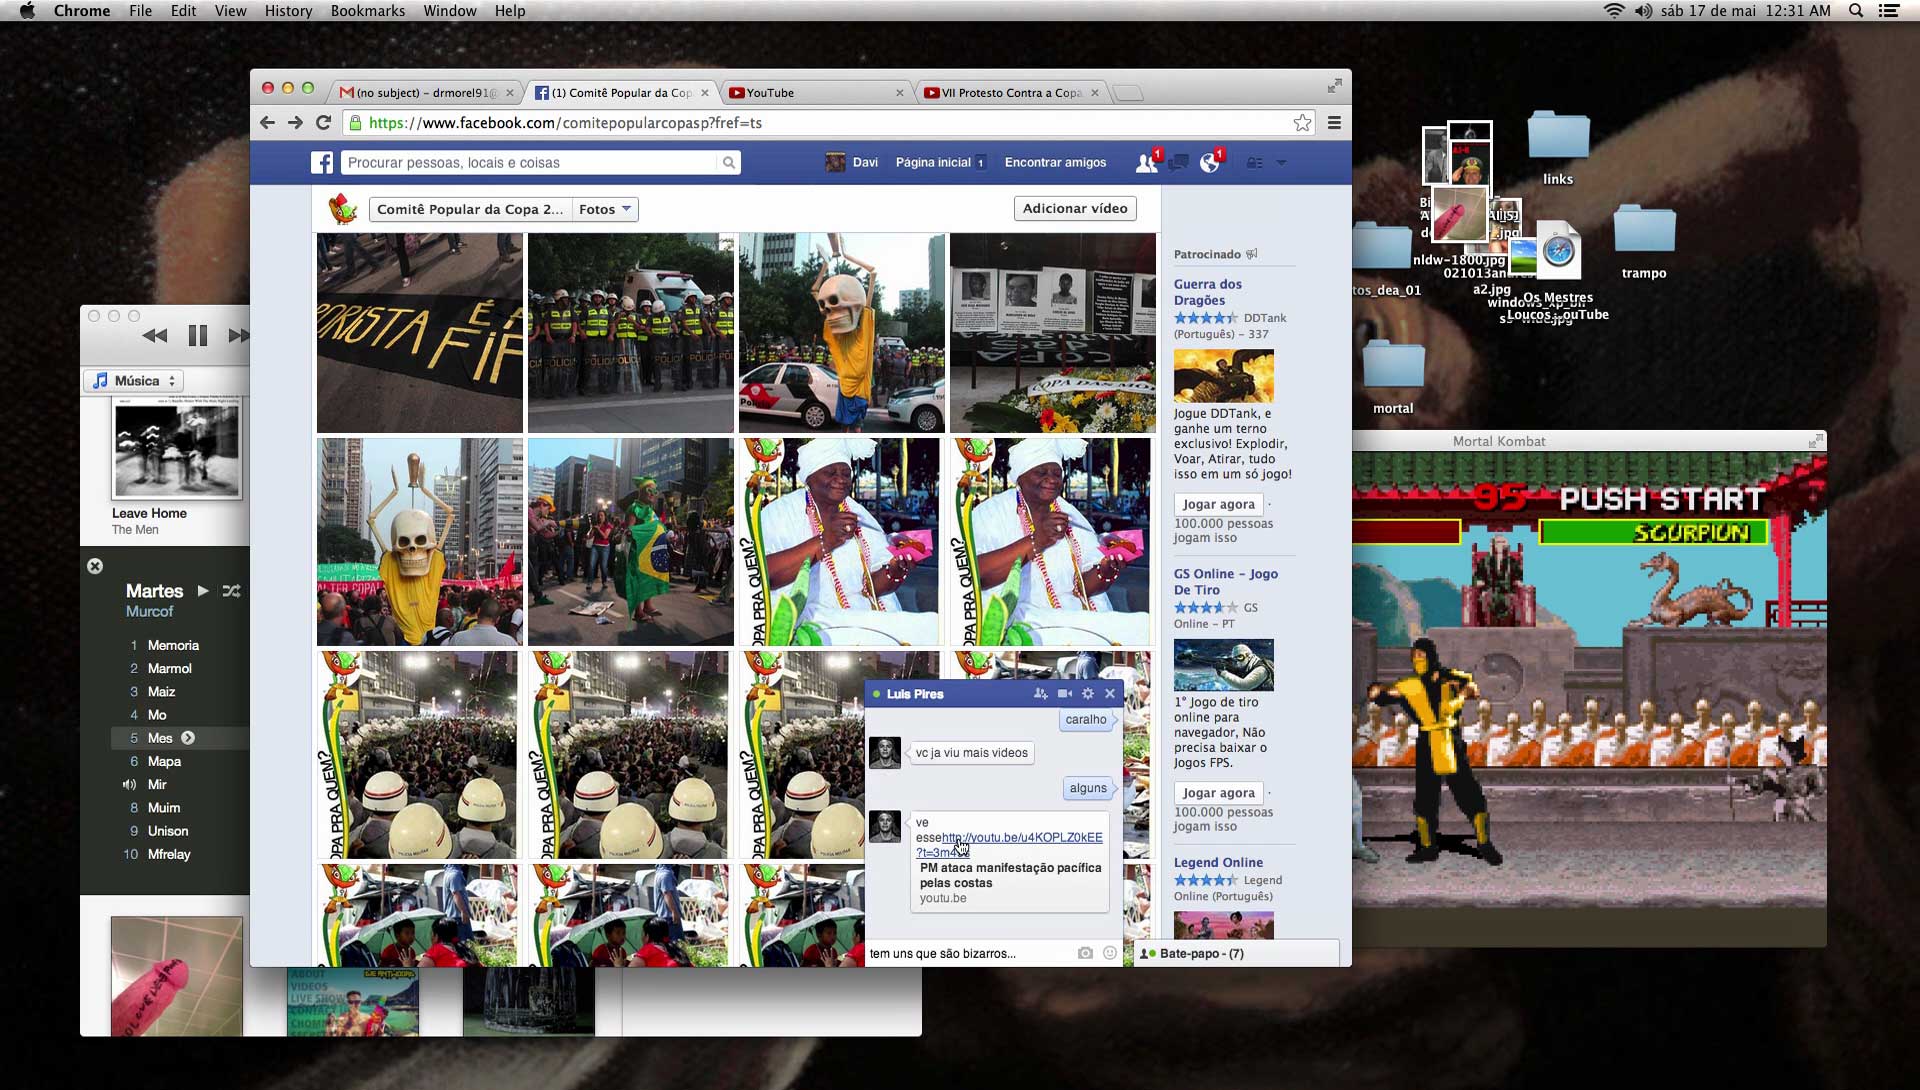Open the youtu.be link in chat
Image resolution: width=1920 pixels, height=1090 pixels.
[x=1020, y=838]
